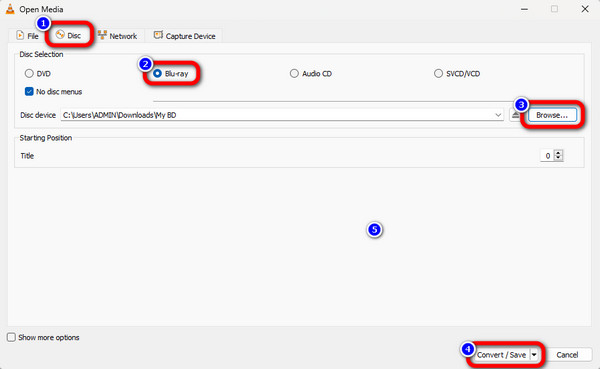Click the eject disc icon
The height and width of the screenshot is (369, 600).
click(x=516, y=115)
